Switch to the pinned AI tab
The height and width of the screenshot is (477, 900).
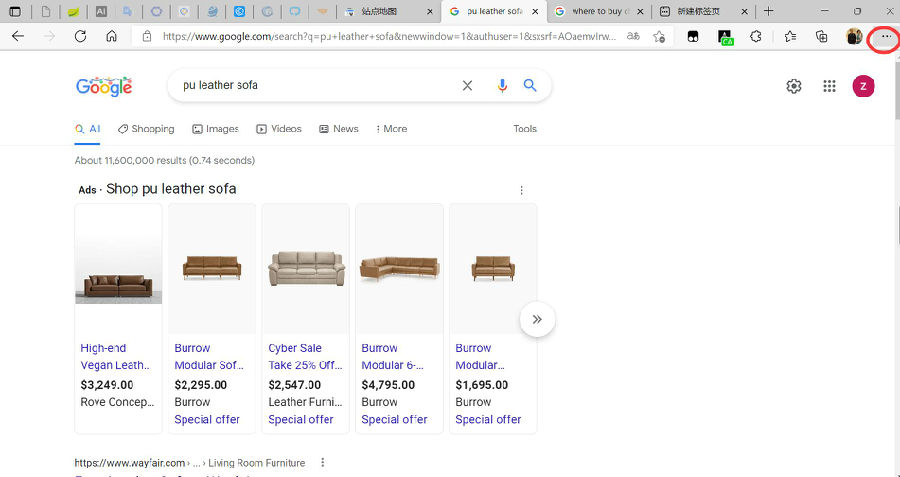coord(101,11)
